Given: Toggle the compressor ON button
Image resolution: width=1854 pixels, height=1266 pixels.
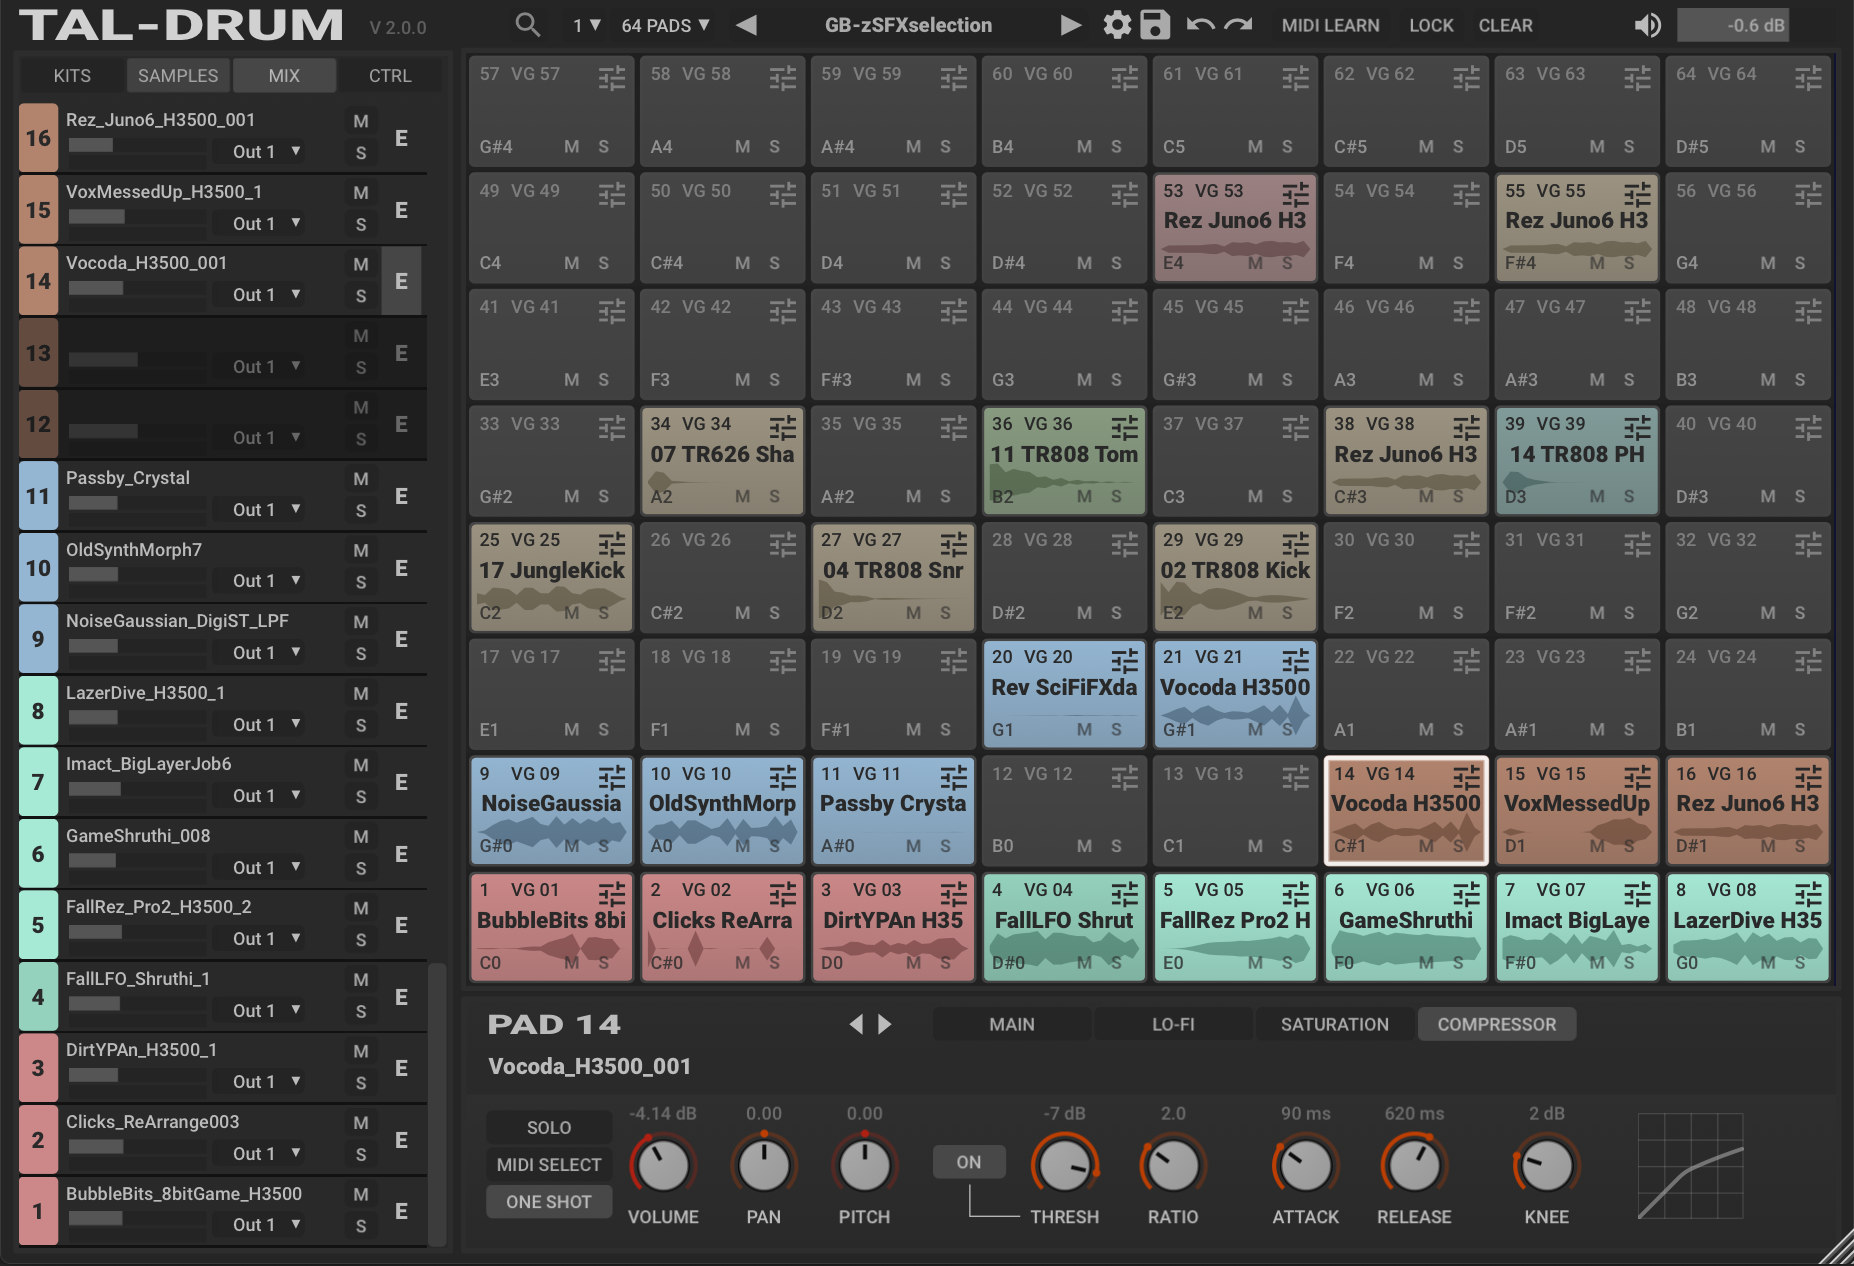Looking at the screenshot, I should coord(968,1162).
